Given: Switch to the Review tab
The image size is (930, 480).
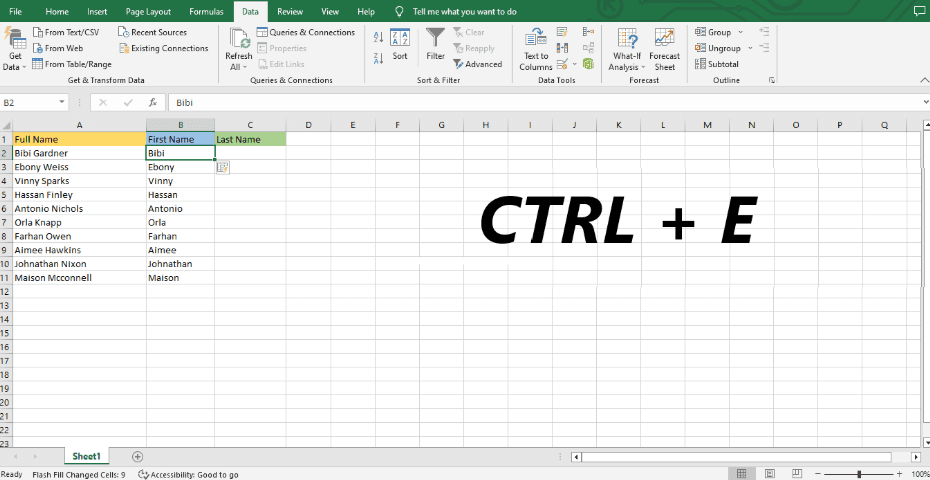Looking at the screenshot, I should point(290,11).
